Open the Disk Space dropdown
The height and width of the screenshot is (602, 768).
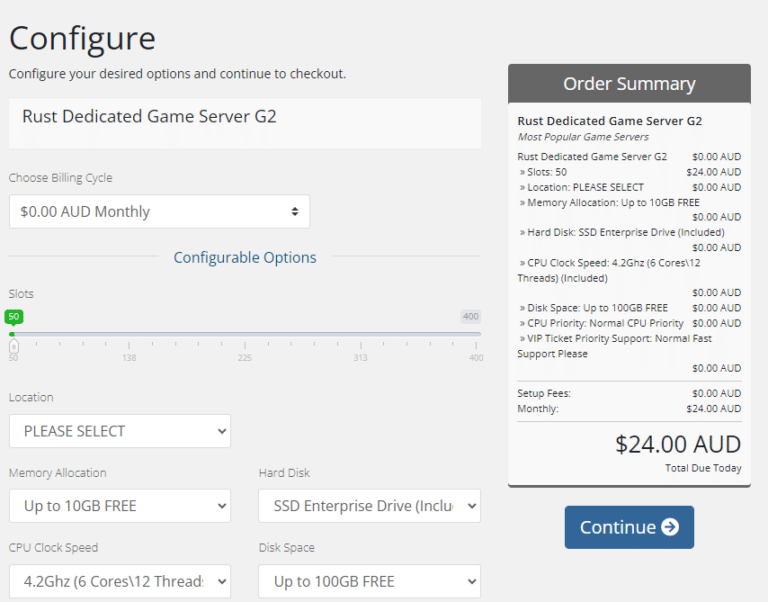pos(369,581)
